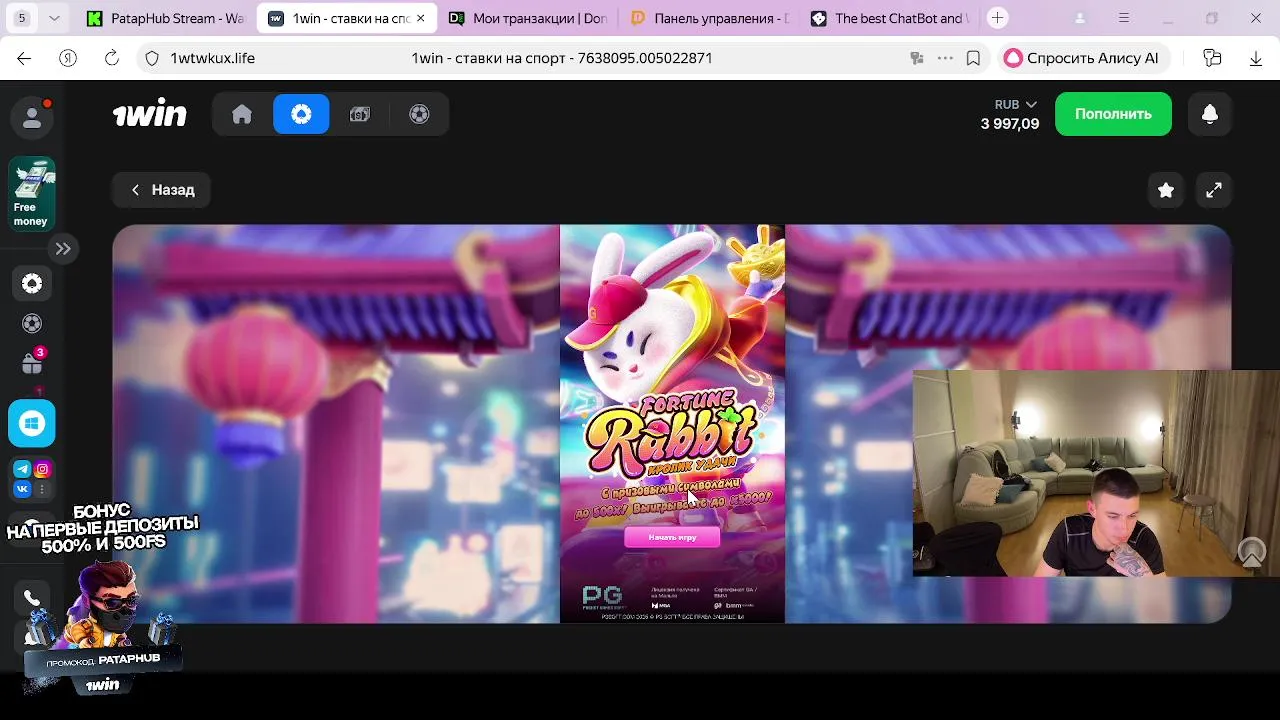Open notifications bell

(x=1210, y=114)
